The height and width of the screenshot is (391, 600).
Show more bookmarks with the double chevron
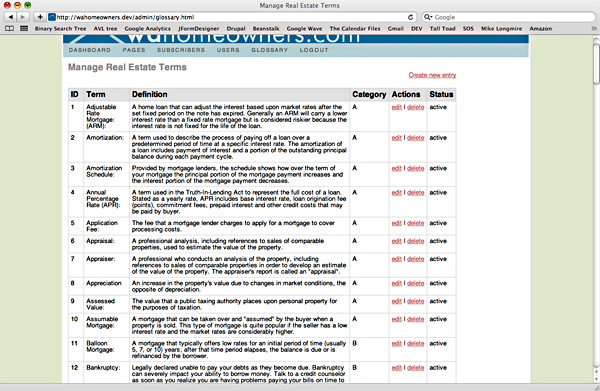pyautogui.click(x=593, y=28)
